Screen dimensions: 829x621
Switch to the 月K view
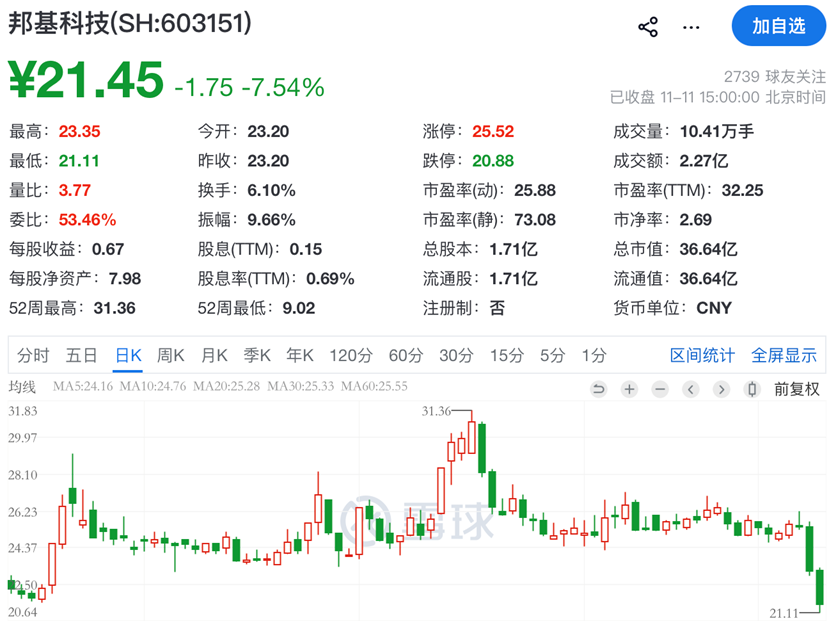[x=214, y=355]
